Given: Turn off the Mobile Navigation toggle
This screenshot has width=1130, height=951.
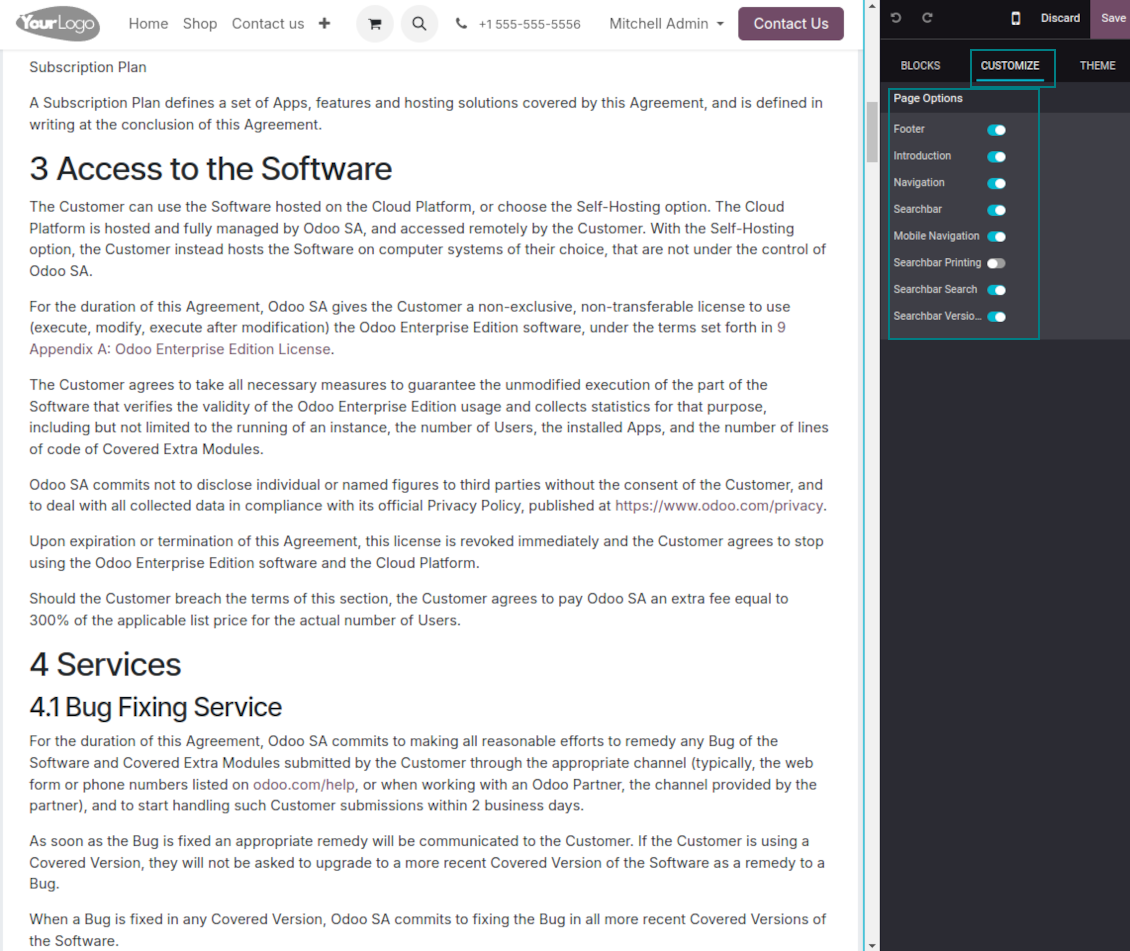Looking at the screenshot, I should [x=996, y=237].
